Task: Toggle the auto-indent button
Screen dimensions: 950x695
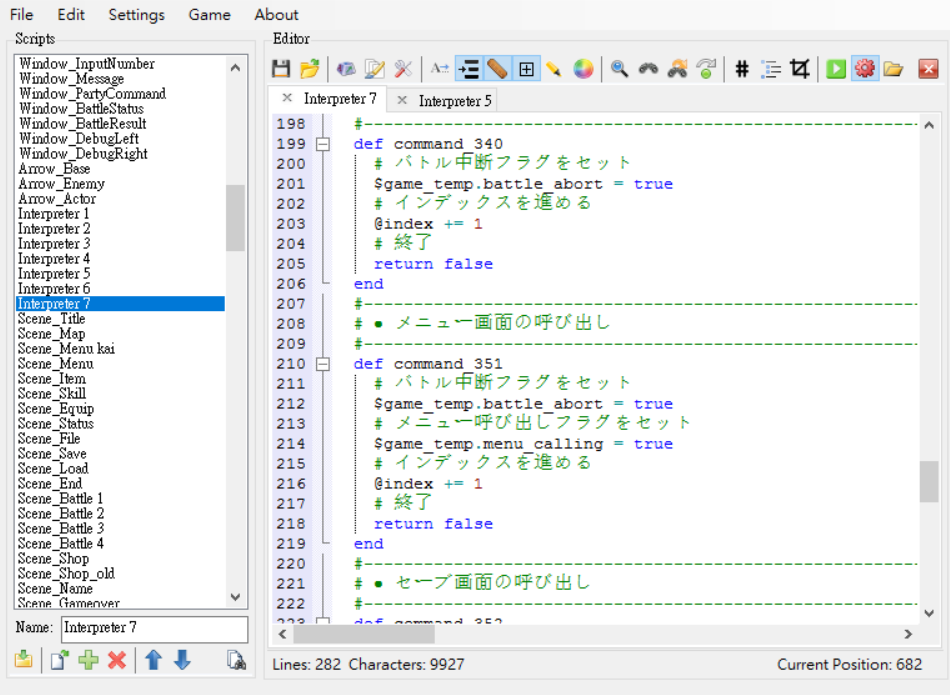Action: pyautogui.click(x=468, y=69)
